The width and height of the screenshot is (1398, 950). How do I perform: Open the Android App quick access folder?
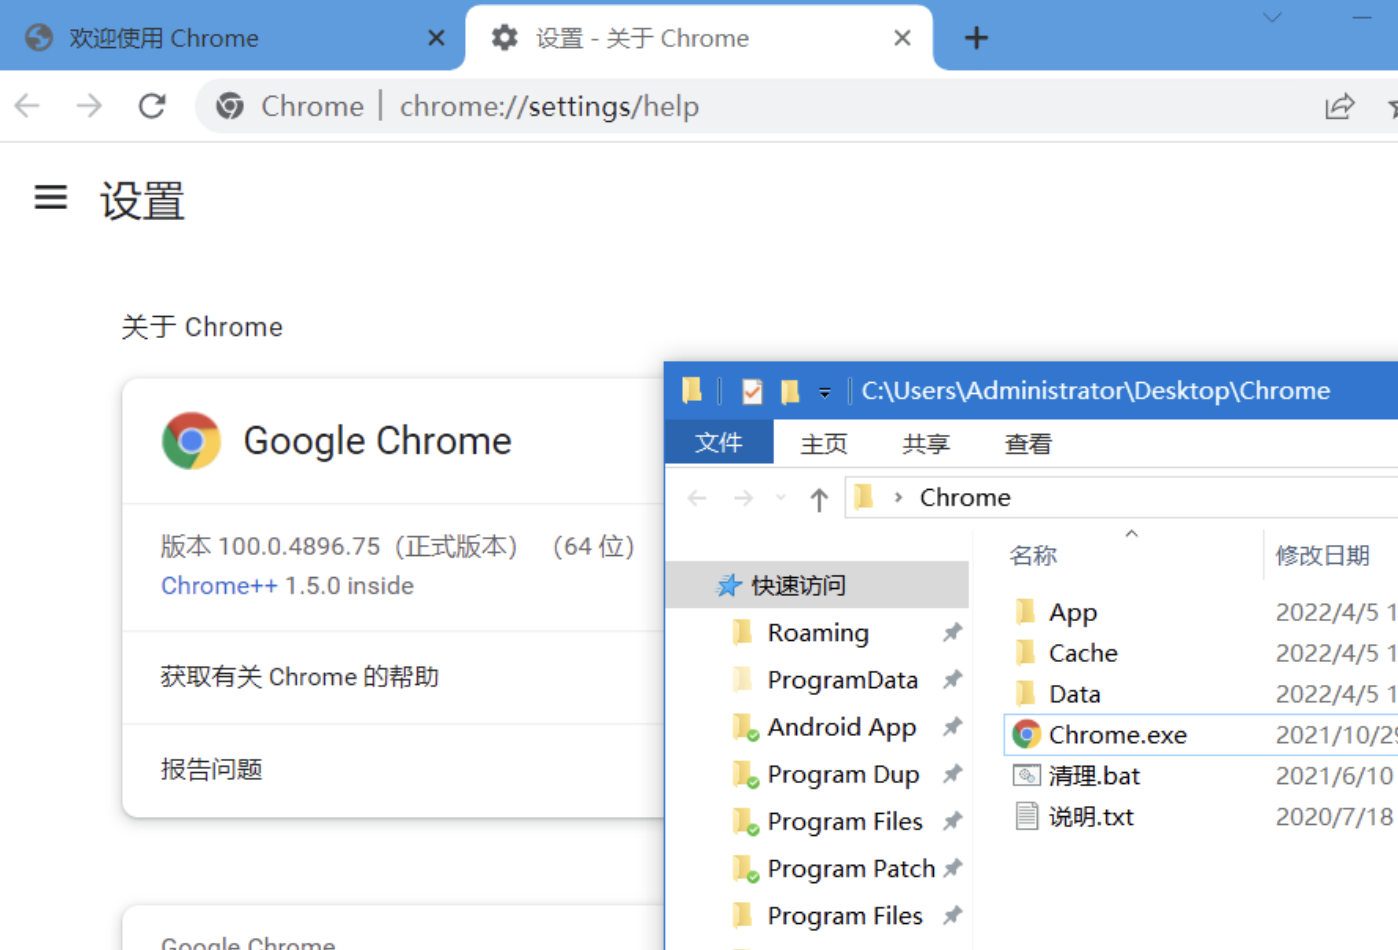(841, 727)
